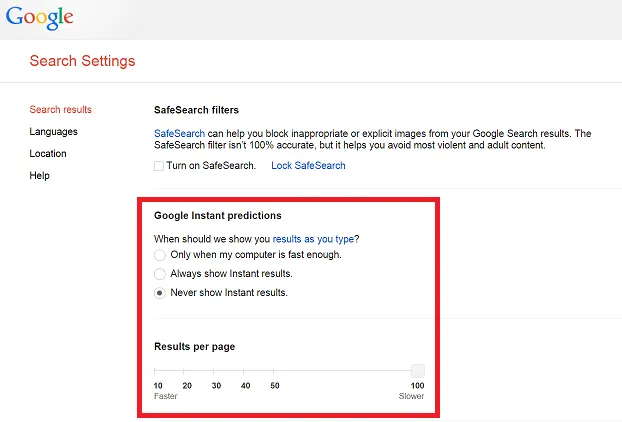Select Only when my computer is fast enough
This screenshot has width=622, height=422.
tap(159, 255)
